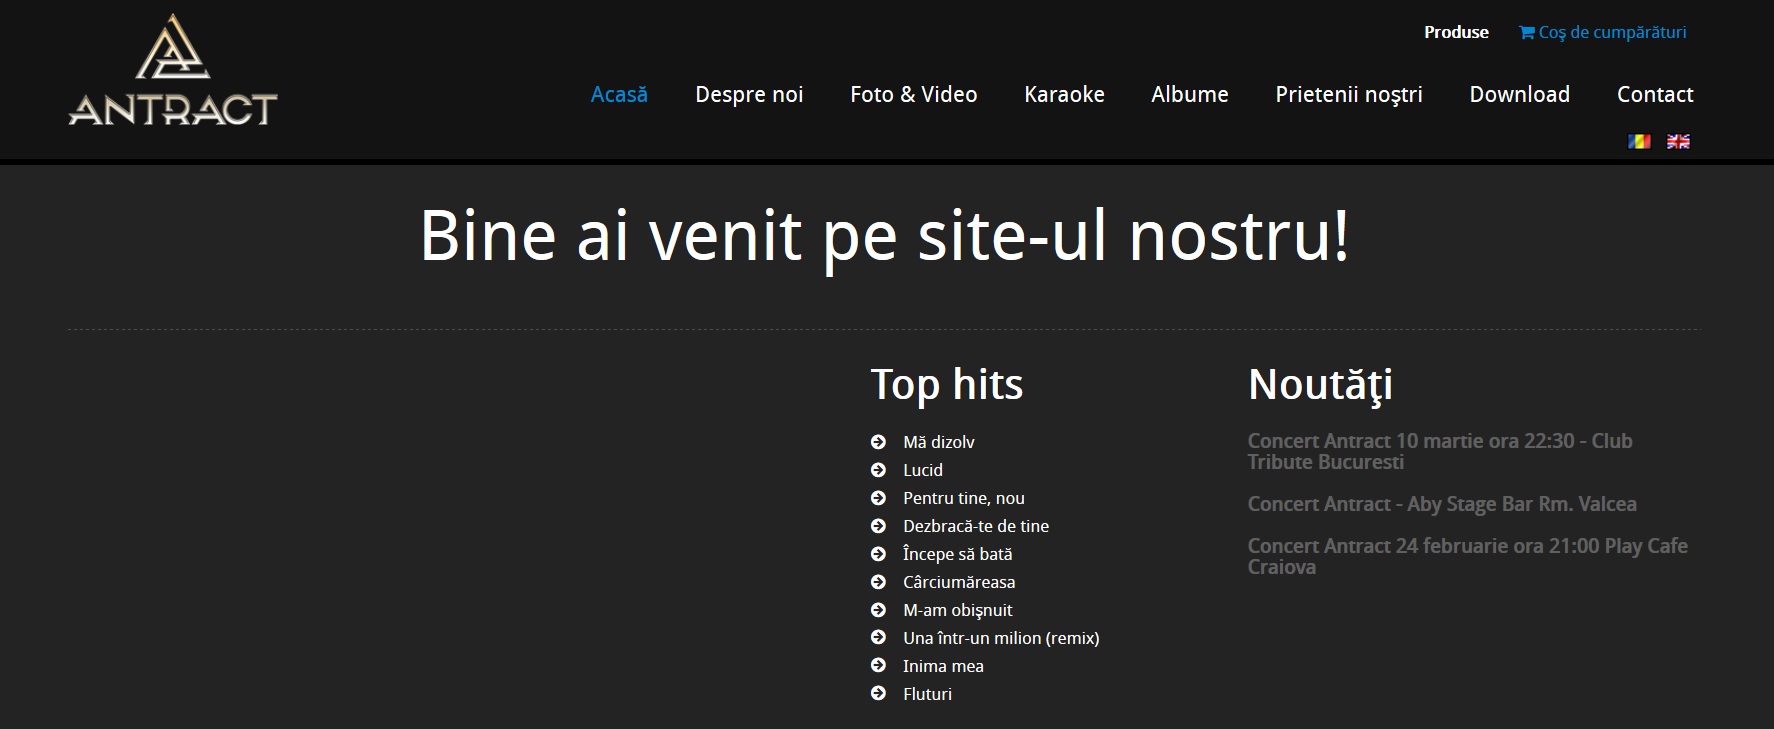Open the shopping cart icon
Screen dimensions: 1774x729
pos(1527,33)
